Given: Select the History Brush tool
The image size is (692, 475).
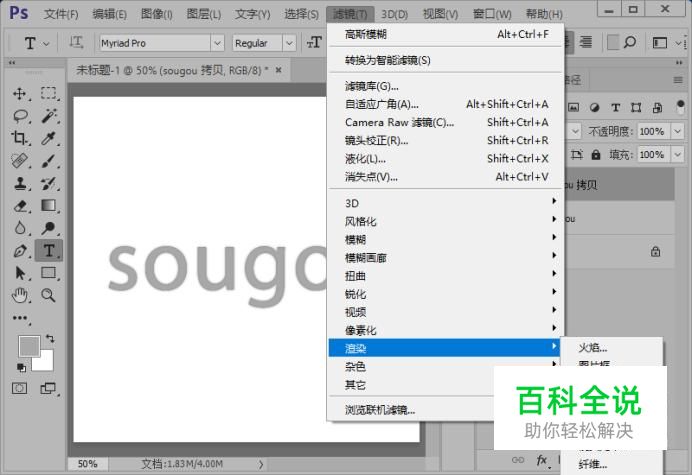Looking at the screenshot, I should [x=49, y=183].
